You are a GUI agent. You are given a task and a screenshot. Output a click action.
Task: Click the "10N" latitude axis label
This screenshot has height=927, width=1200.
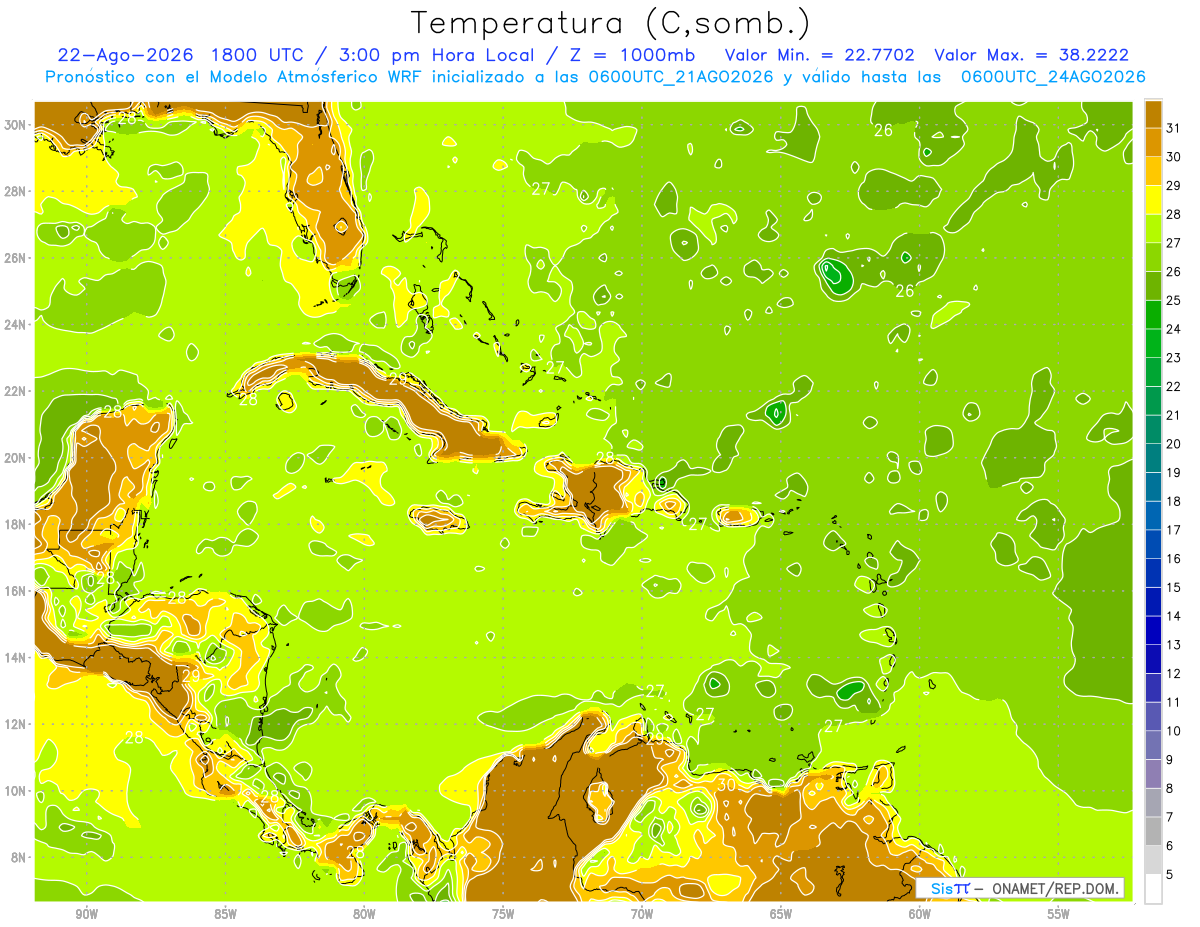pos(16,791)
